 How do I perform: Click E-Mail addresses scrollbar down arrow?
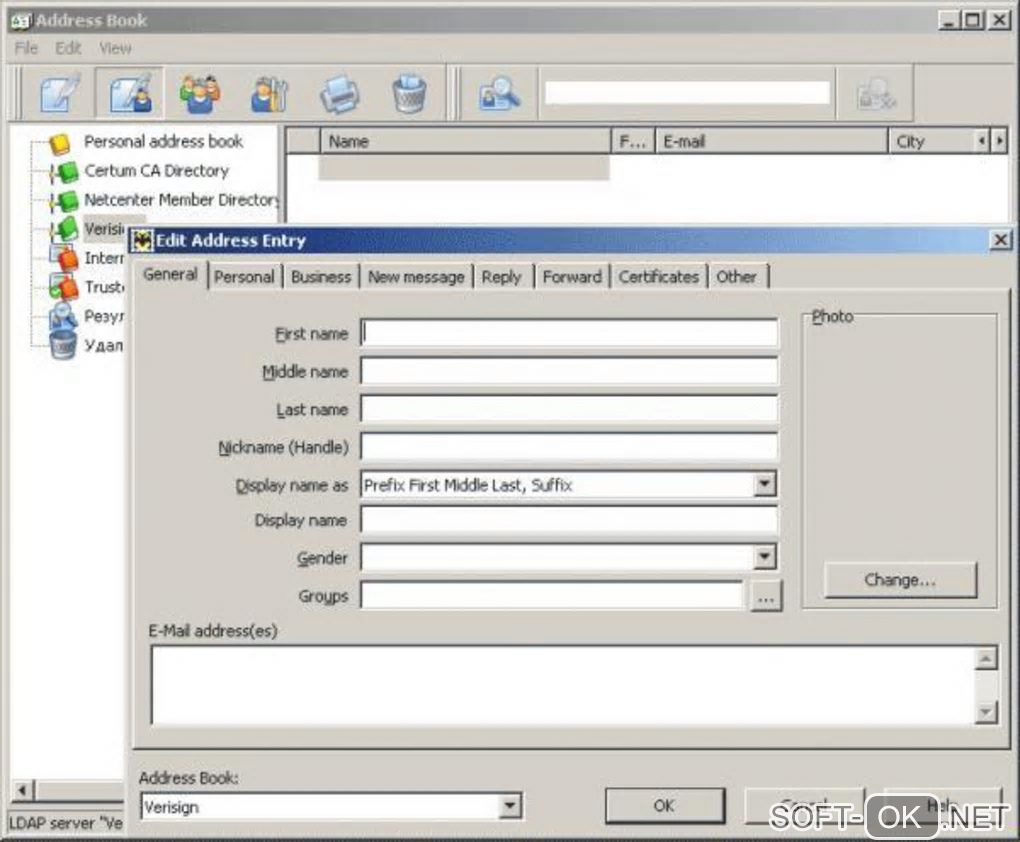coord(986,712)
